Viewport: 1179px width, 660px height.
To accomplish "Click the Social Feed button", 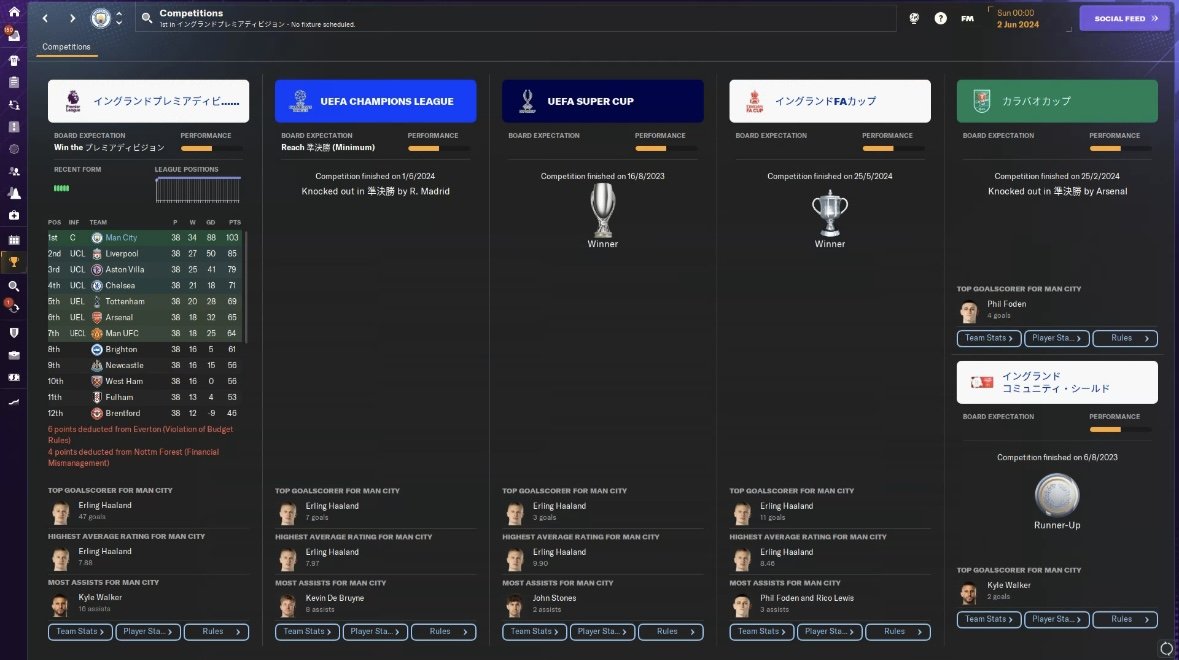I will [x=1124, y=18].
